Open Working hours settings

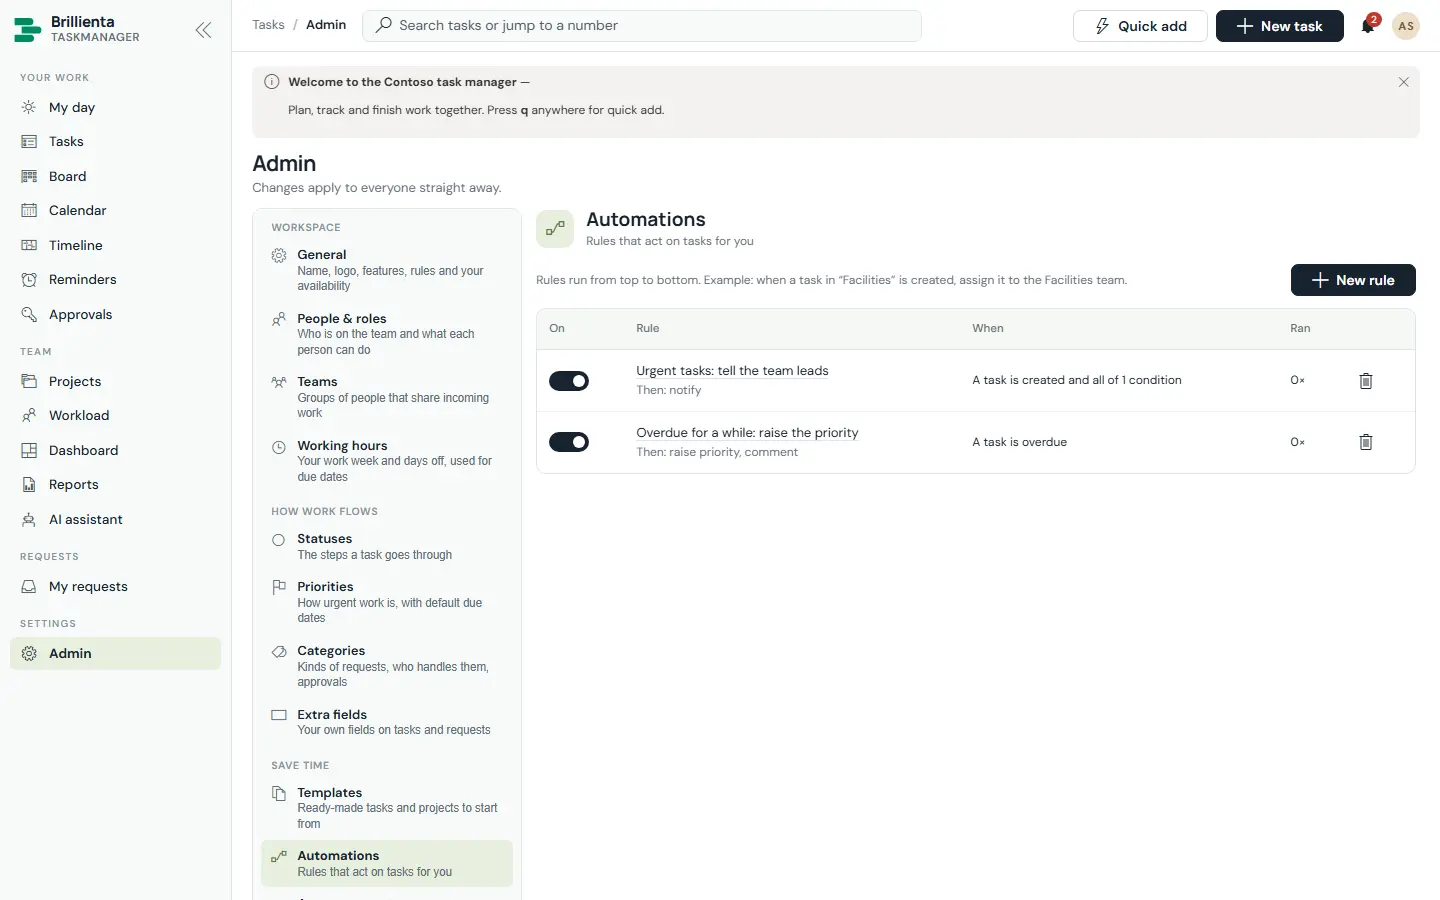387,461
